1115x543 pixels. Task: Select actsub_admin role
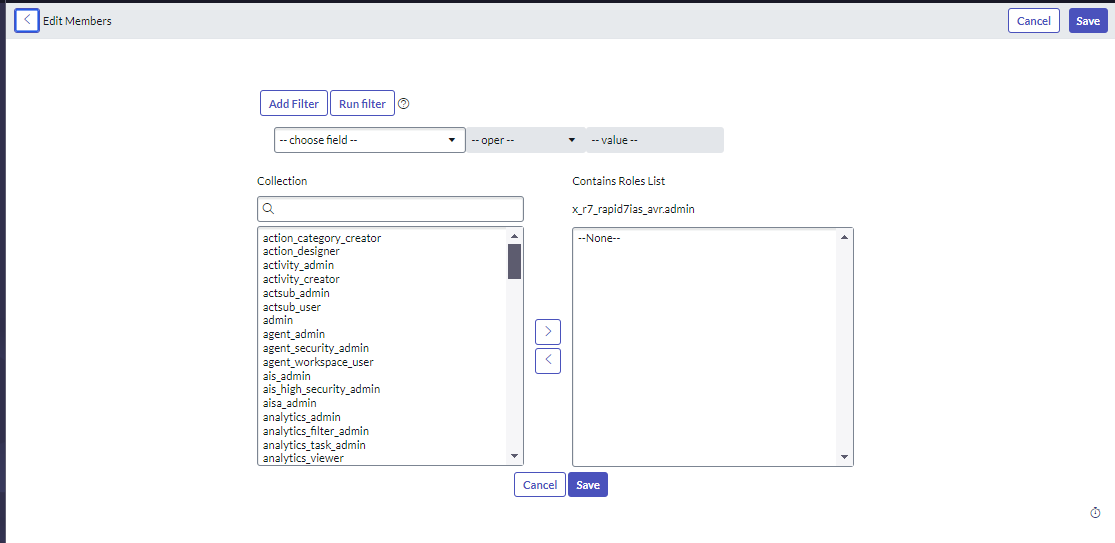296,293
